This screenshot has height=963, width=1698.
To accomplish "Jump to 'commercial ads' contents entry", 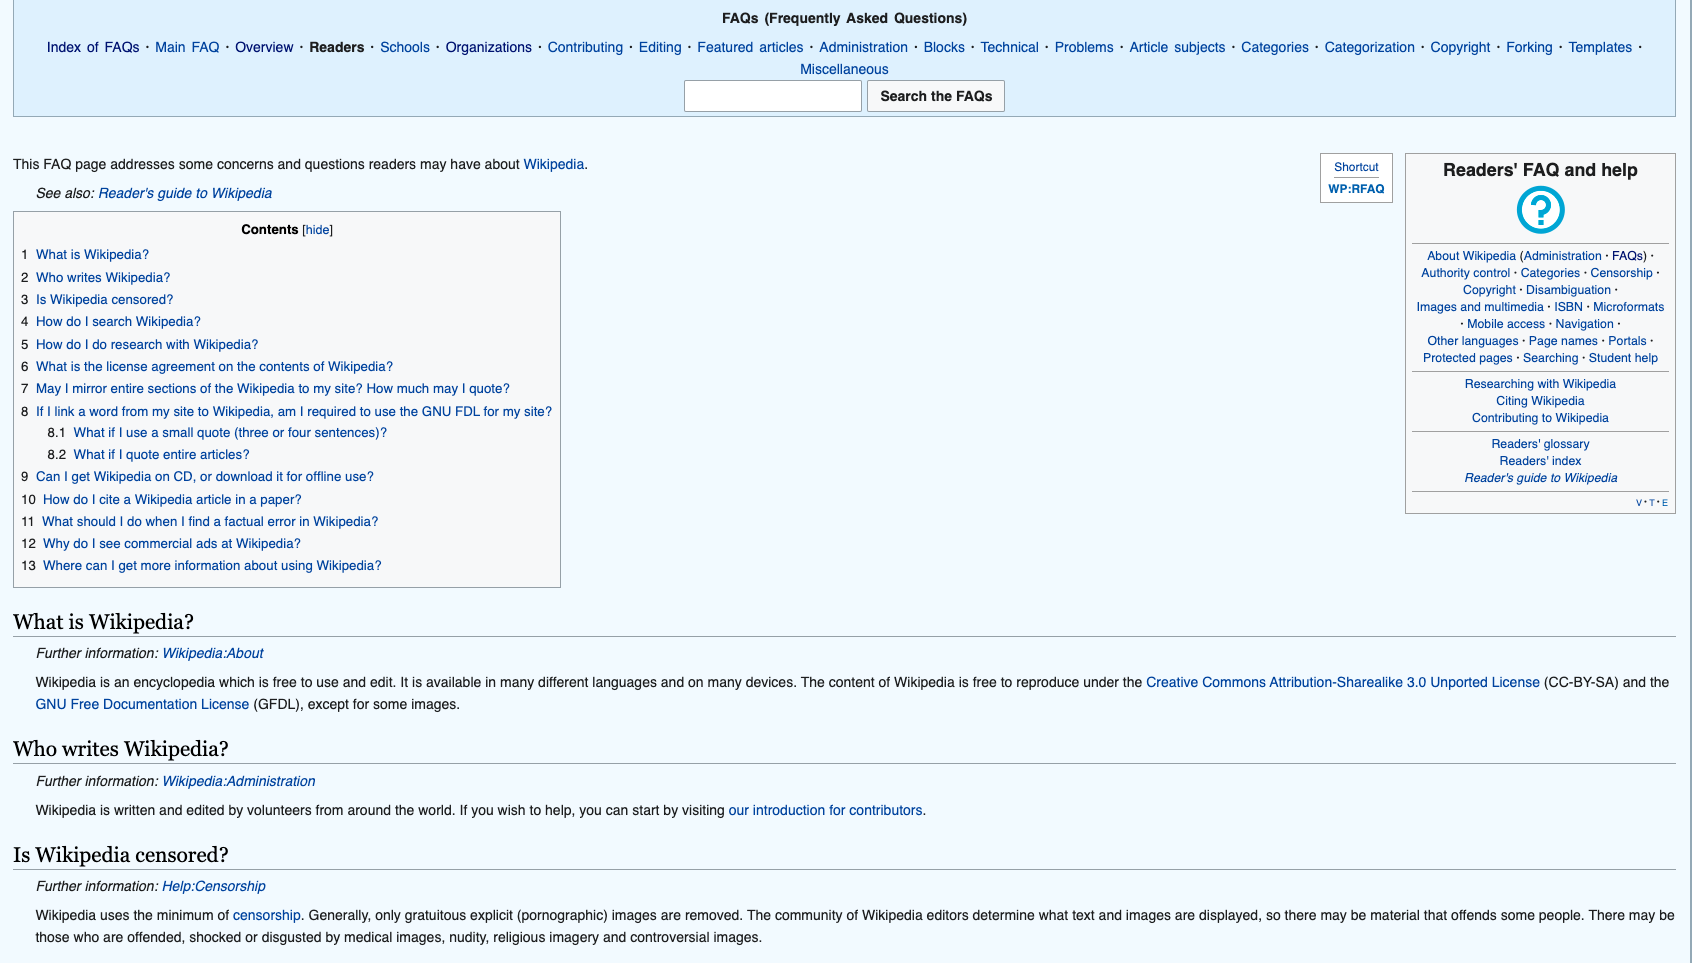I will (x=172, y=544).
